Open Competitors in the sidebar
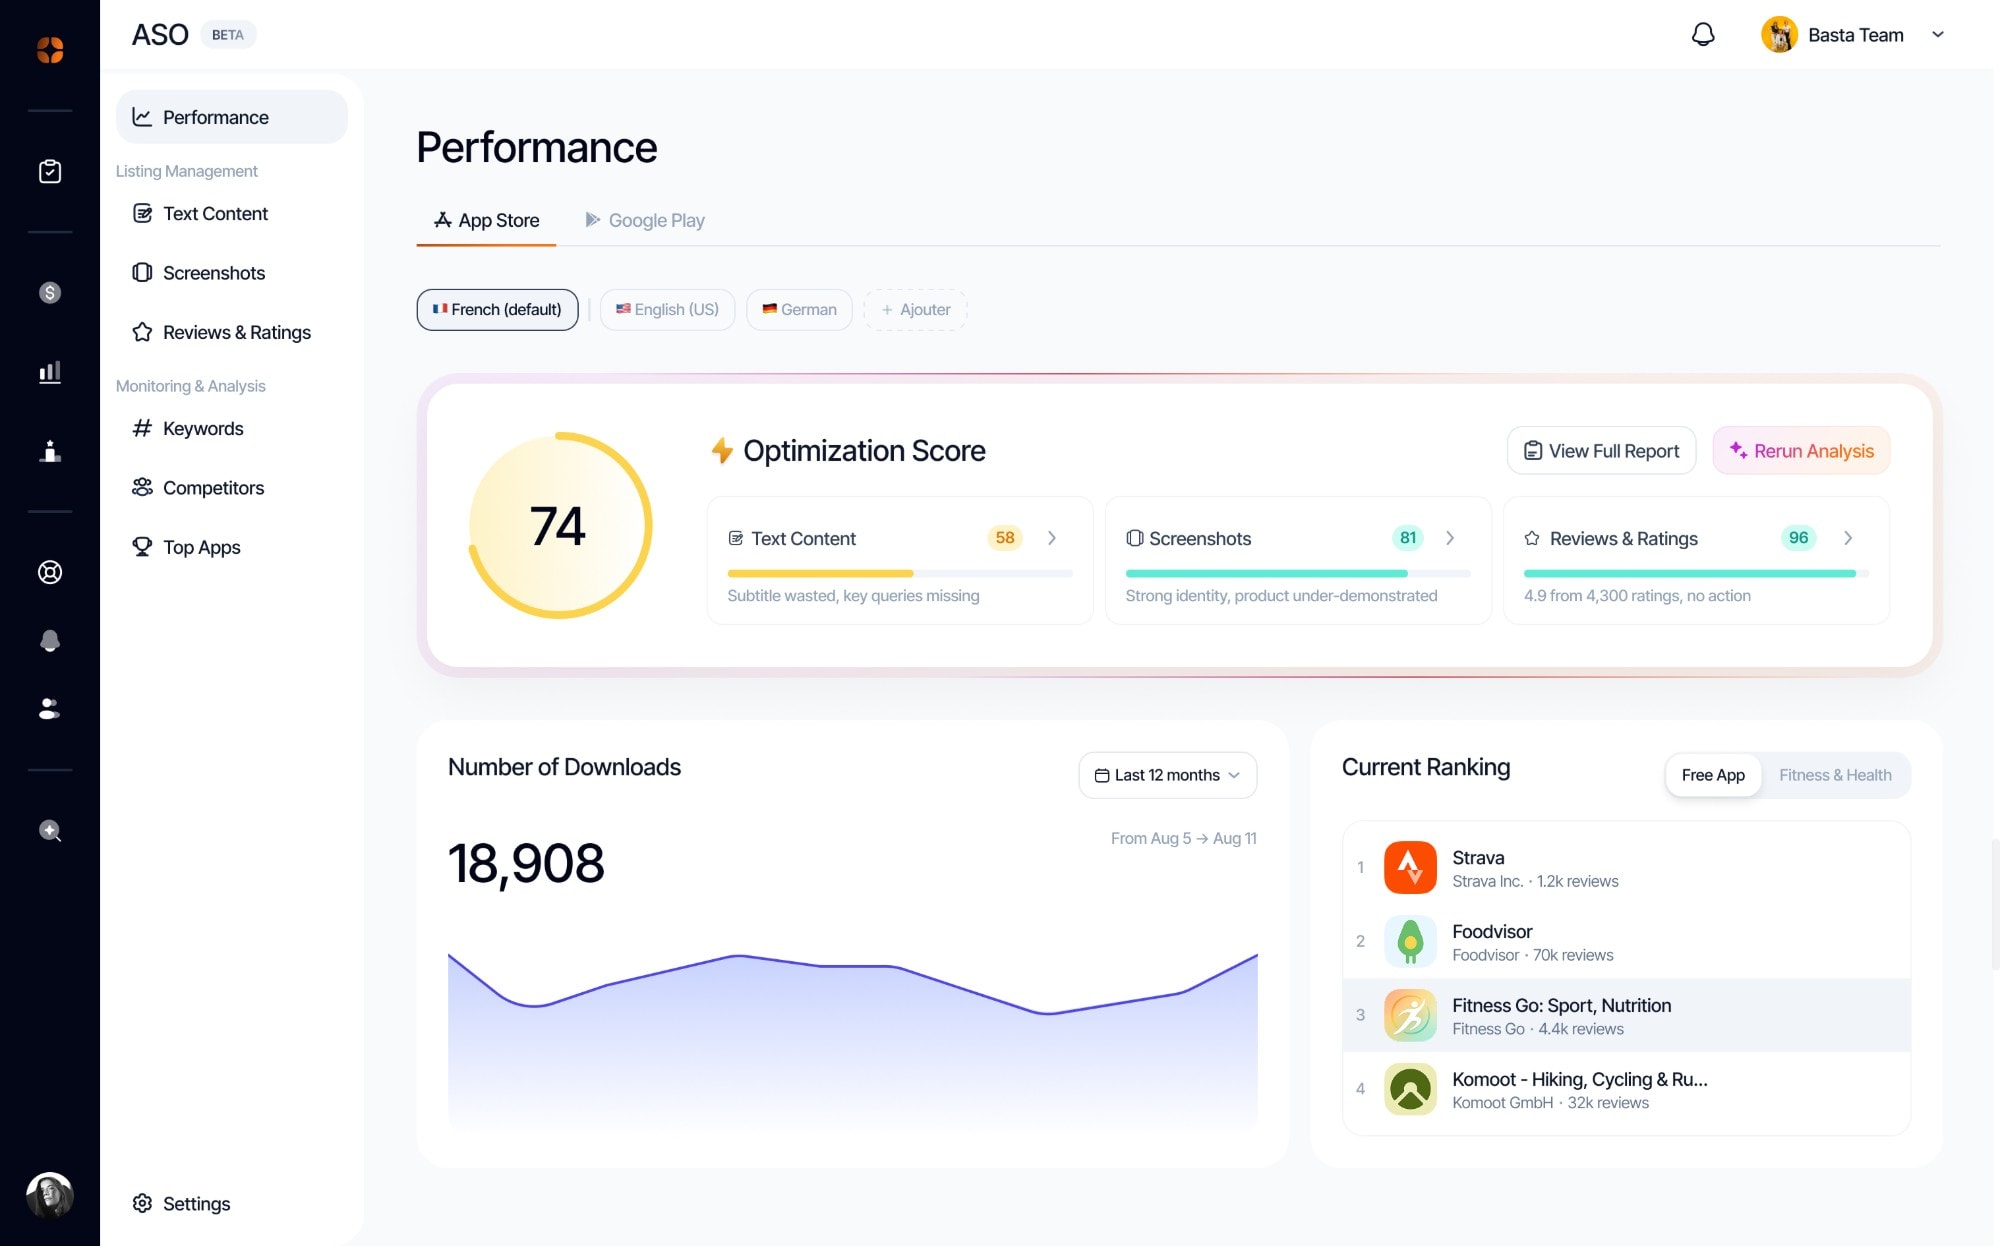The image size is (2000, 1246). (x=232, y=488)
